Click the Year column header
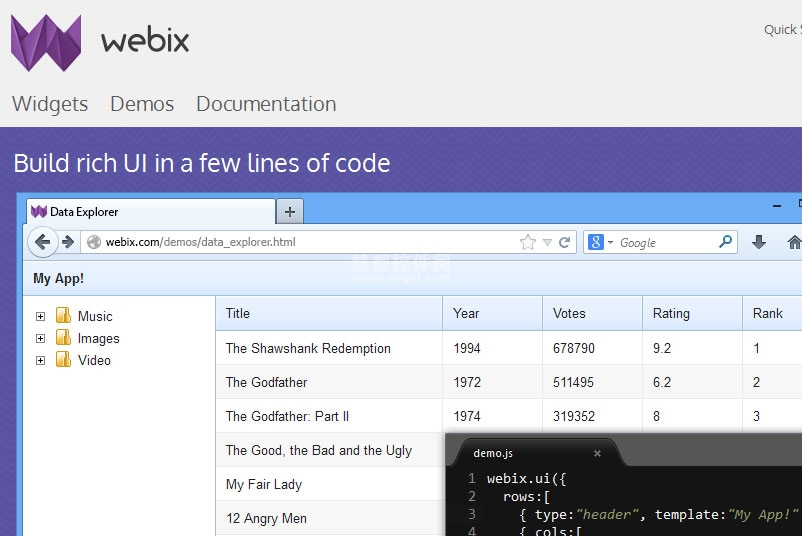802x536 pixels. coord(492,313)
